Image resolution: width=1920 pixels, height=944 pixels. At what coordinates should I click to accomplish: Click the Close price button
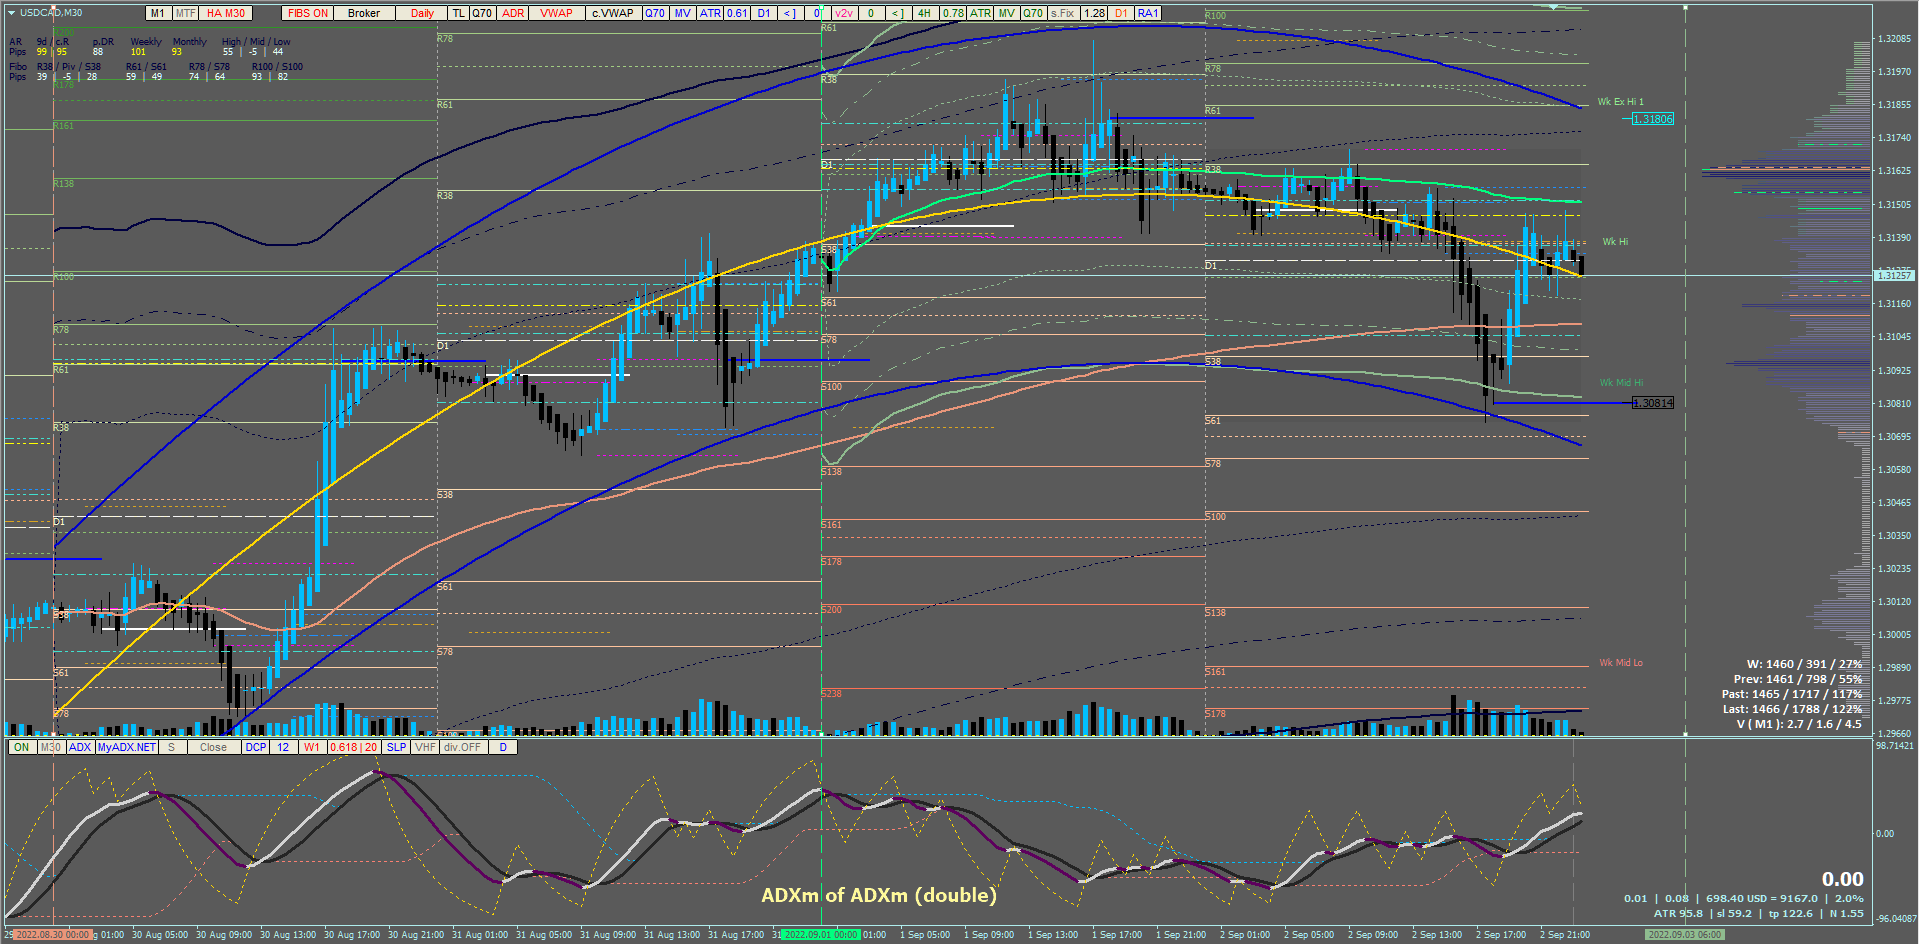[x=213, y=747]
